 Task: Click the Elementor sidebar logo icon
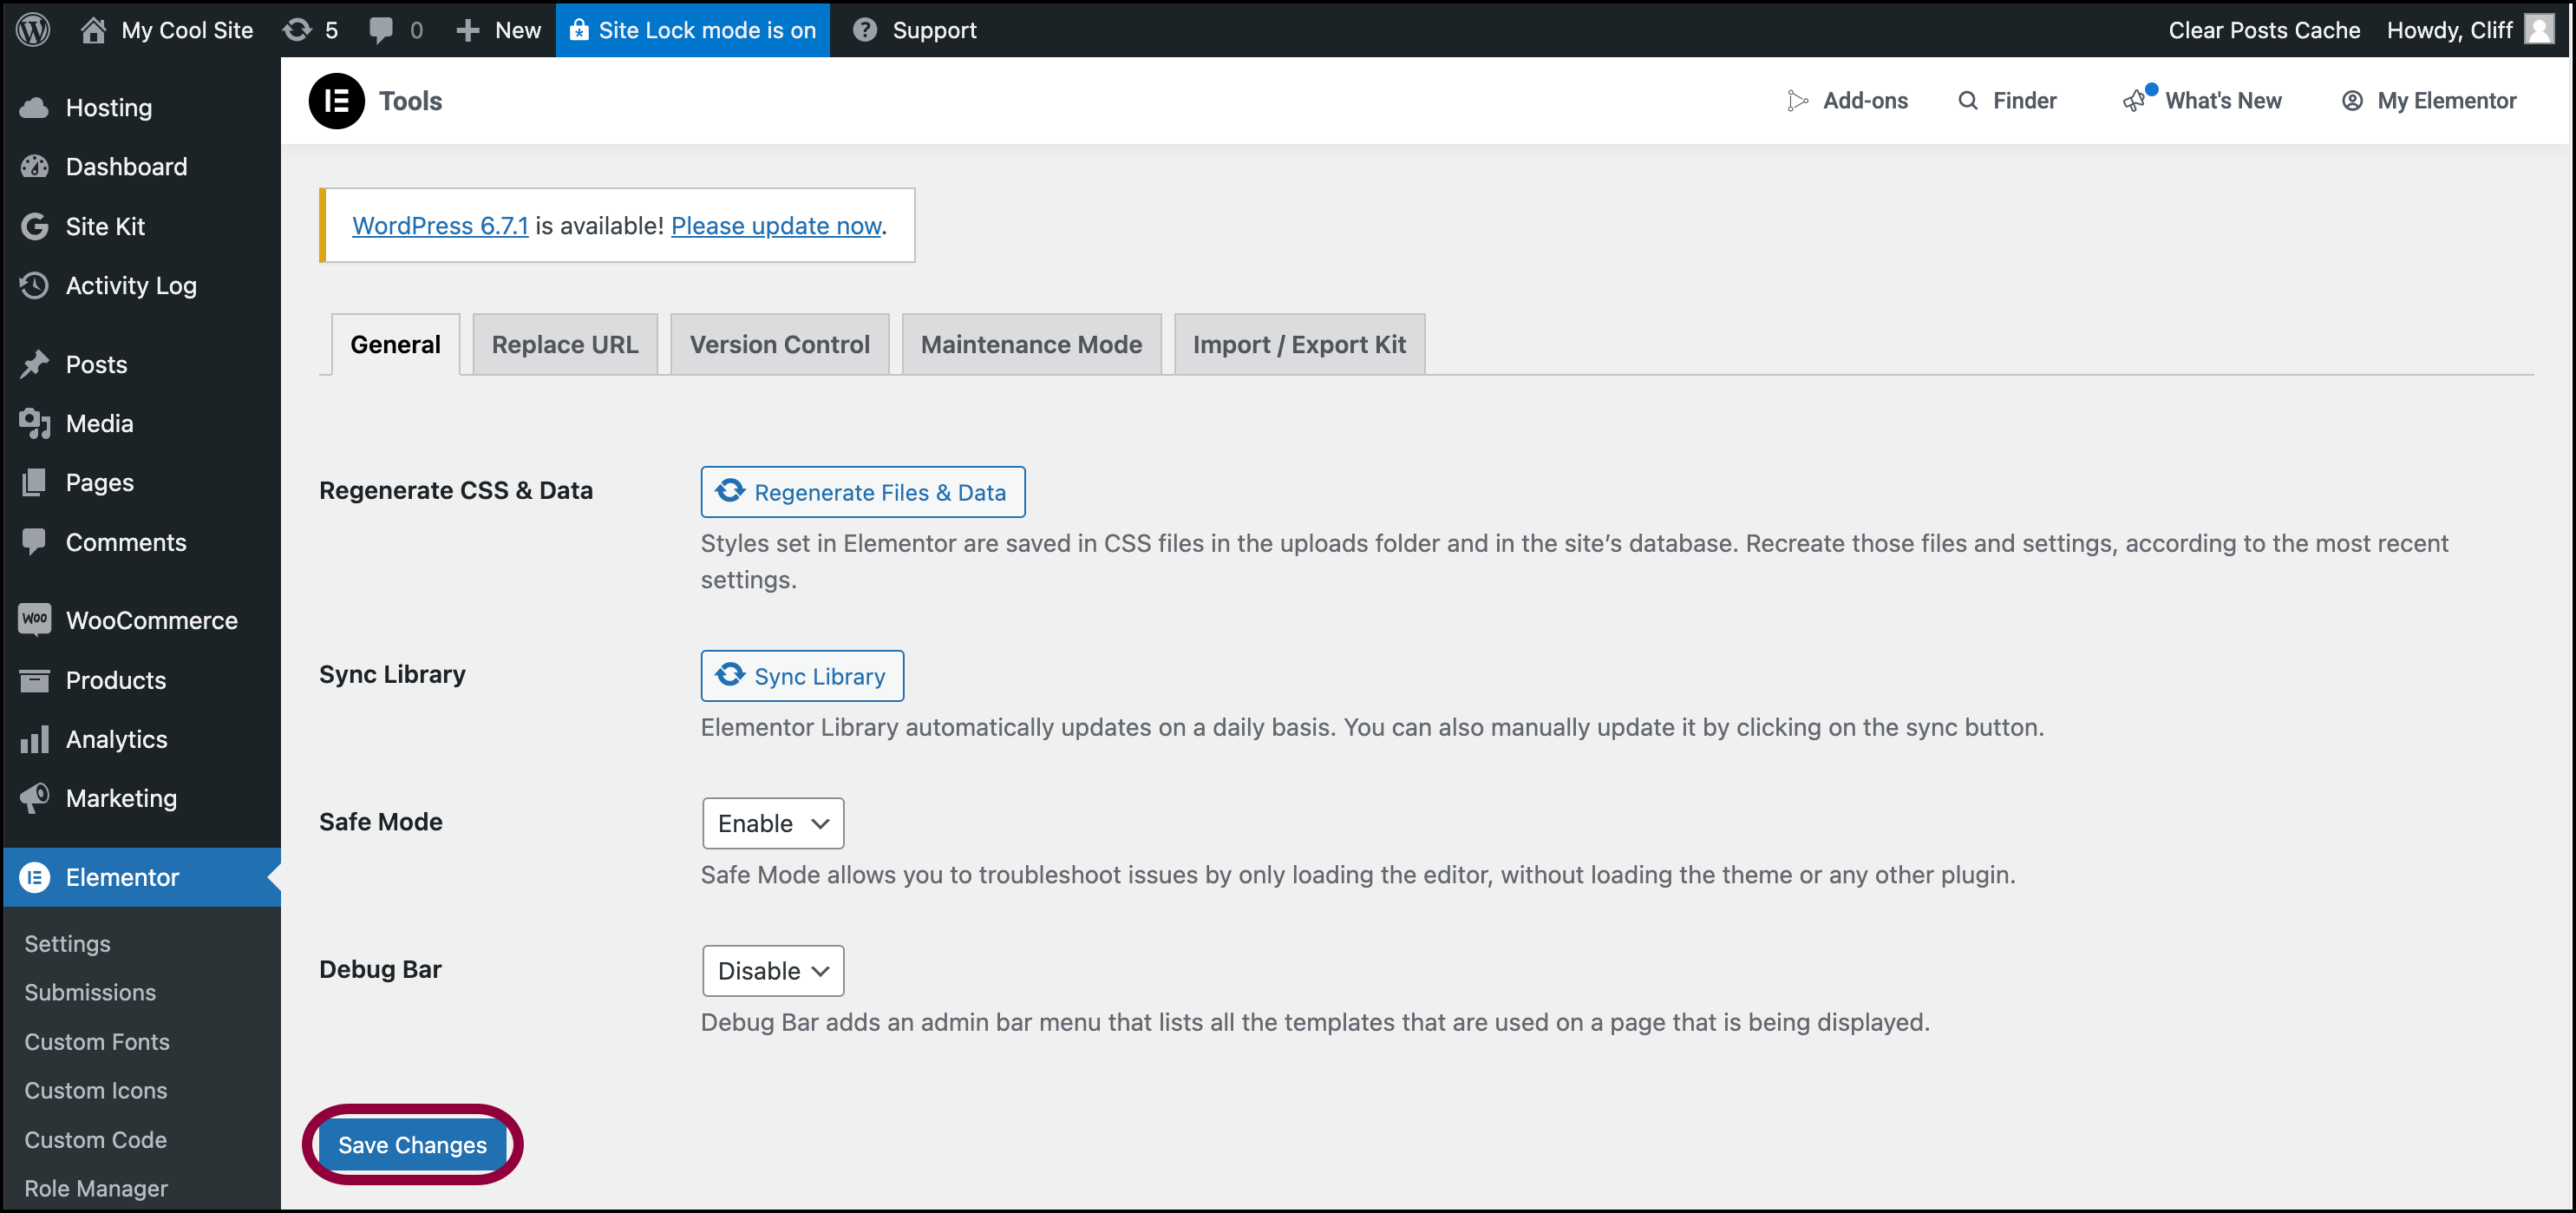[x=35, y=878]
